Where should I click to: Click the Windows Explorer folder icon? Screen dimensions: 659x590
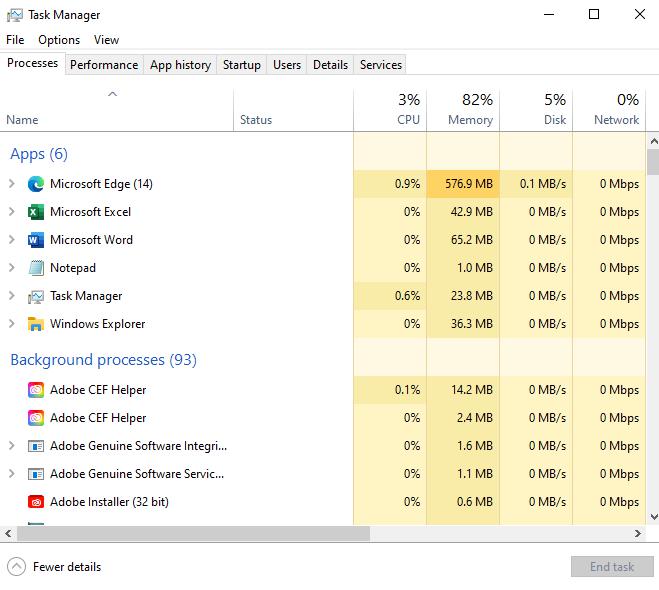(x=36, y=324)
